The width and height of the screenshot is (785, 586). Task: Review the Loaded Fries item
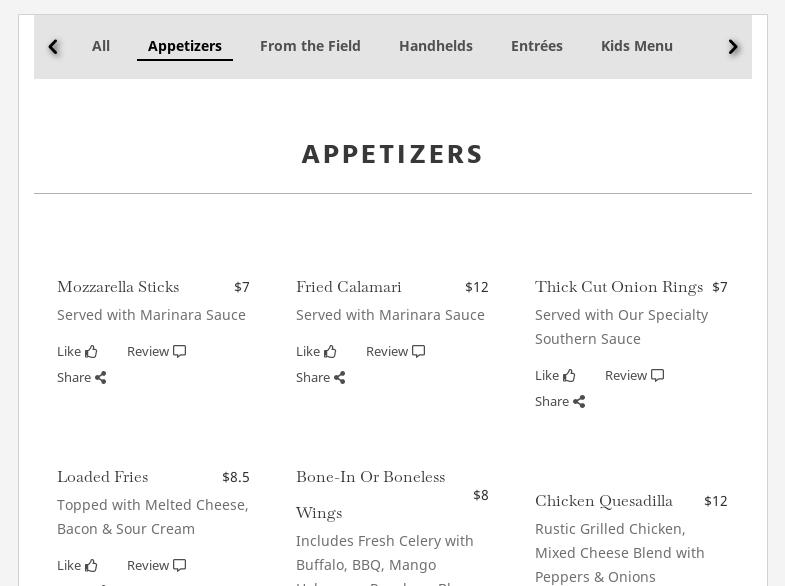(156, 565)
